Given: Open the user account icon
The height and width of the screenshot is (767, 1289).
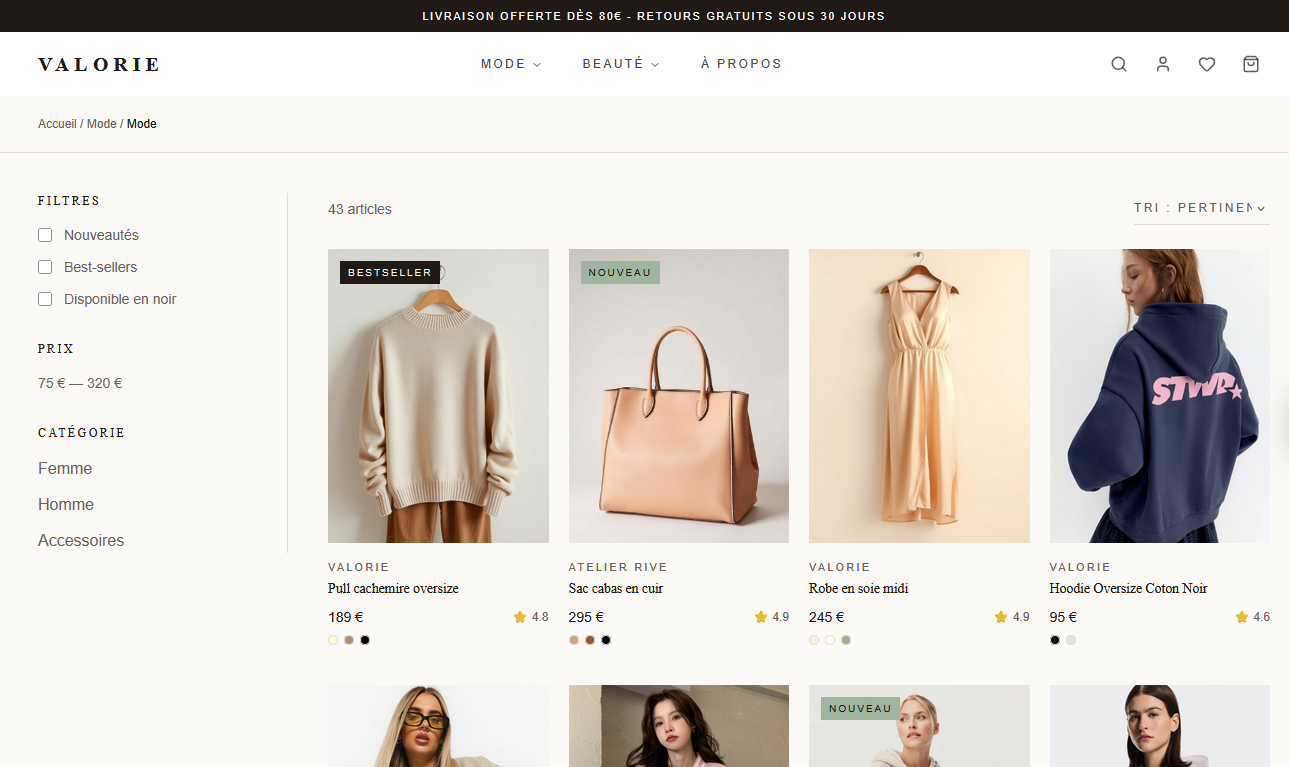Looking at the screenshot, I should [x=1163, y=64].
